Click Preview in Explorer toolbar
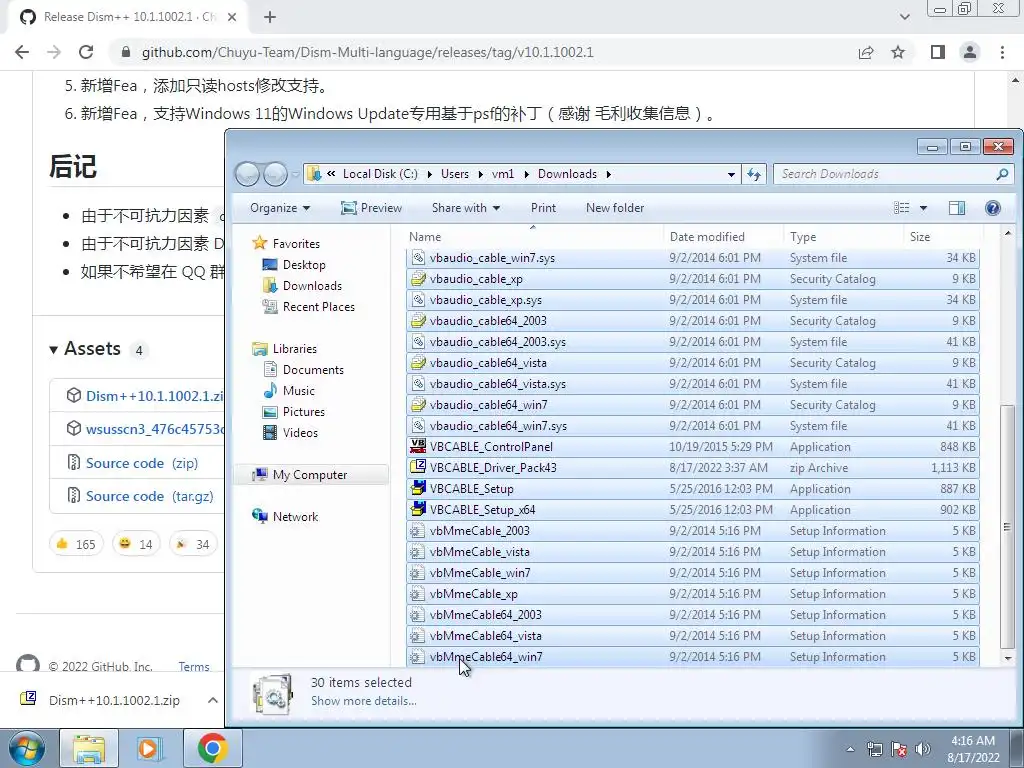Image resolution: width=1024 pixels, height=768 pixels. click(372, 208)
